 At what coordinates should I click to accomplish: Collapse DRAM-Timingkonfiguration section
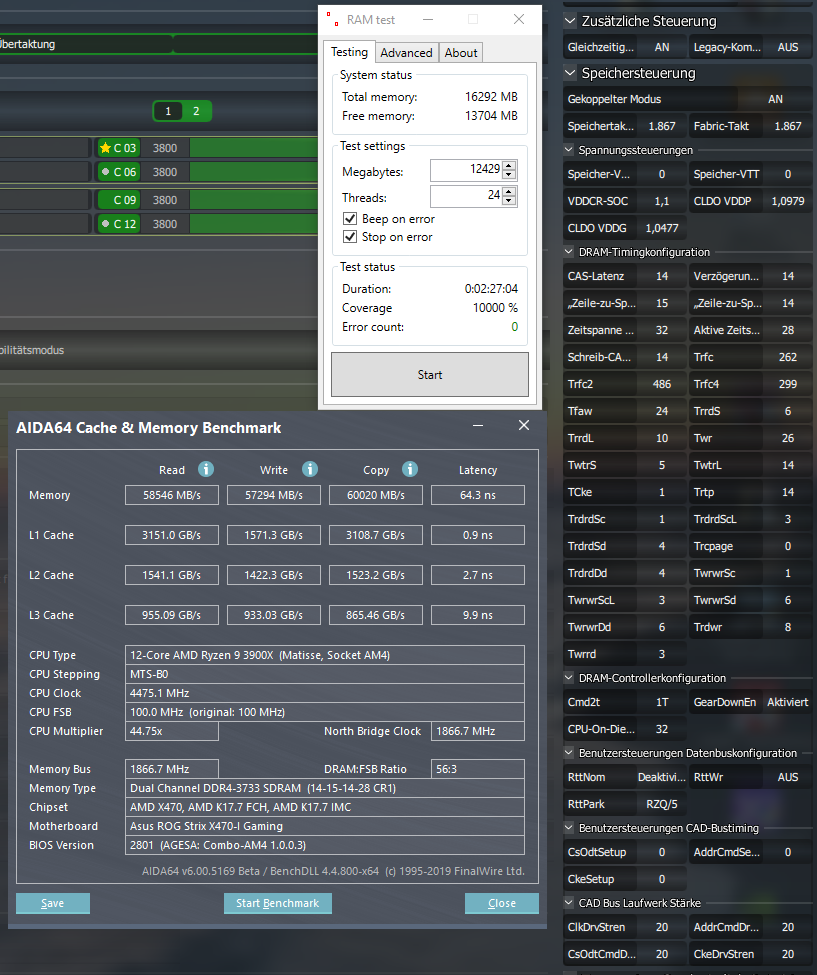[569, 252]
